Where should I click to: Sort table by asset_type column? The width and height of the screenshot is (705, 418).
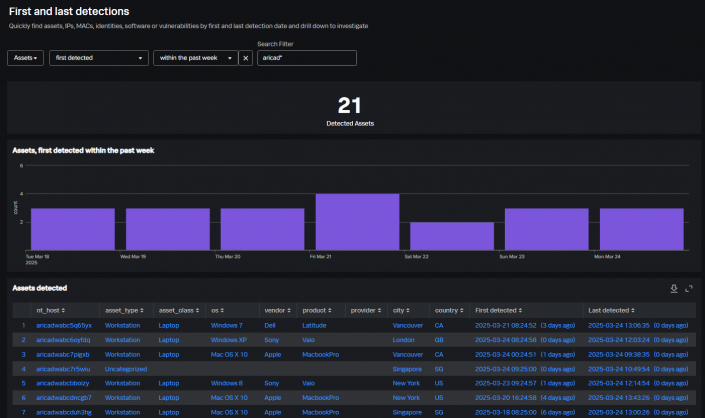(x=124, y=311)
